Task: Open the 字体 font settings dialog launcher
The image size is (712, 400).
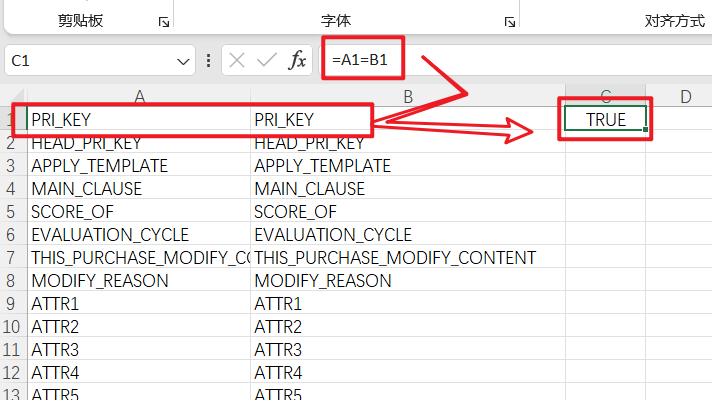Action: 509,21
